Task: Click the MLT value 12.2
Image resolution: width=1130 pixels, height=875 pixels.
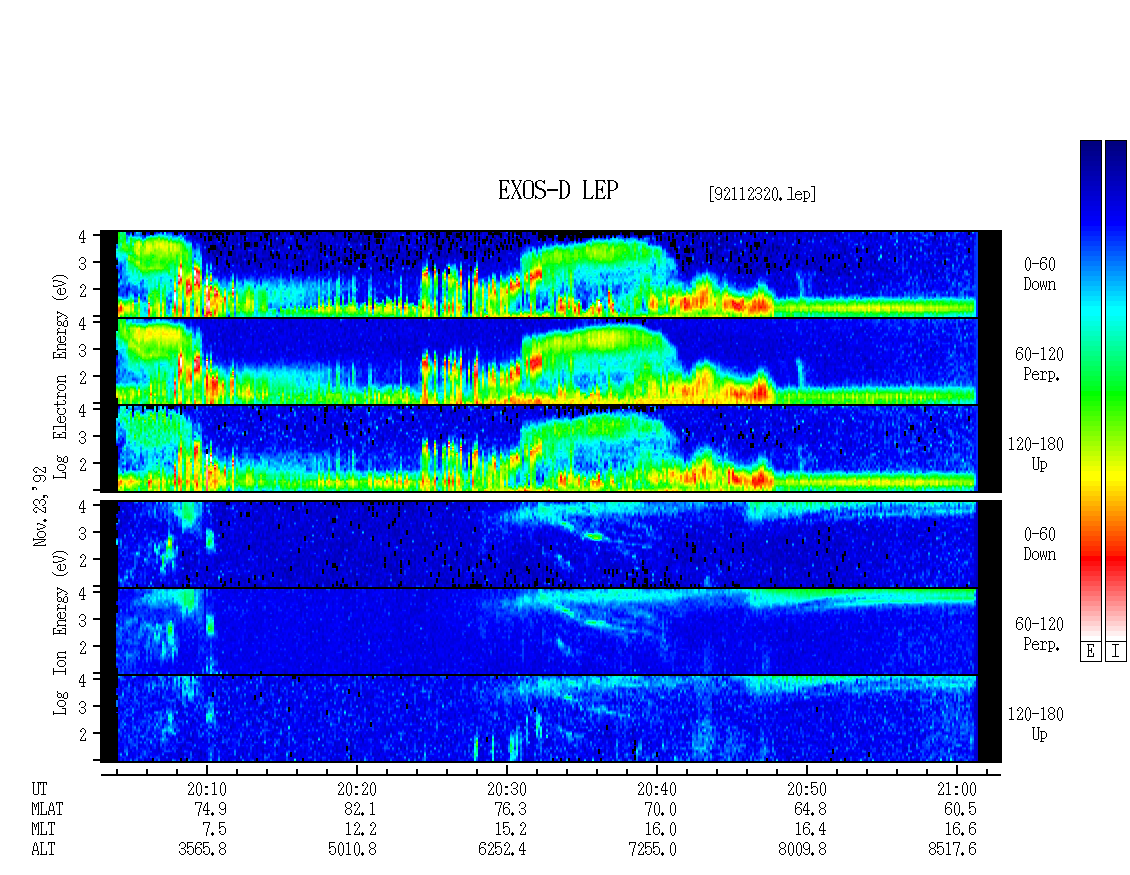Action: (x=360, y=830)
